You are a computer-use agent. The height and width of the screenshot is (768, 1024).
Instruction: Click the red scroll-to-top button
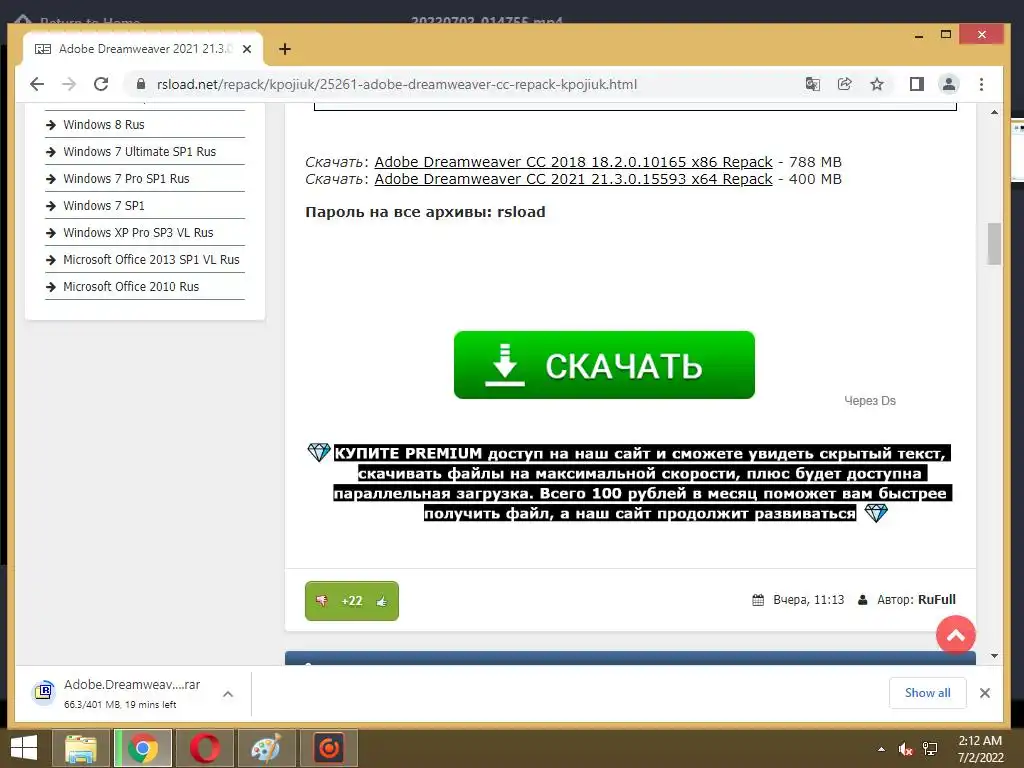coord(955,635)
